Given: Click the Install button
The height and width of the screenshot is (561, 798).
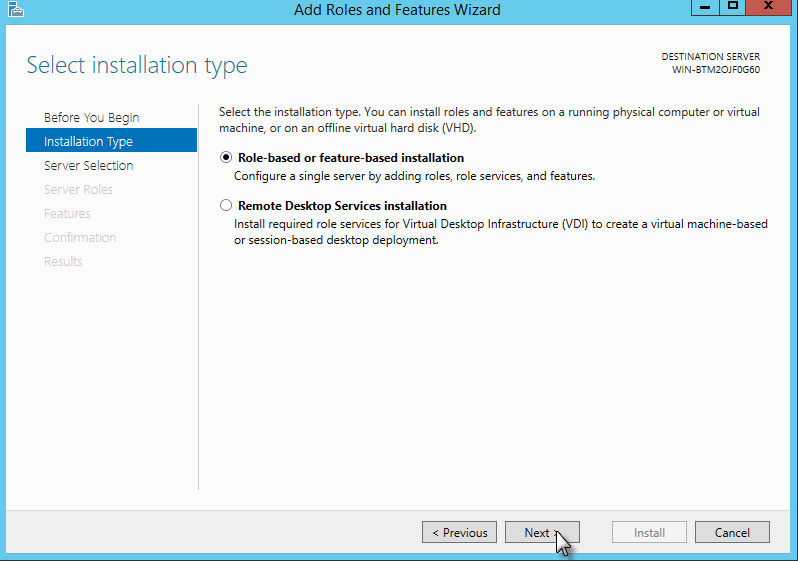Looking at the screenshot, I should pyautogui.click(x=649, y=533).
